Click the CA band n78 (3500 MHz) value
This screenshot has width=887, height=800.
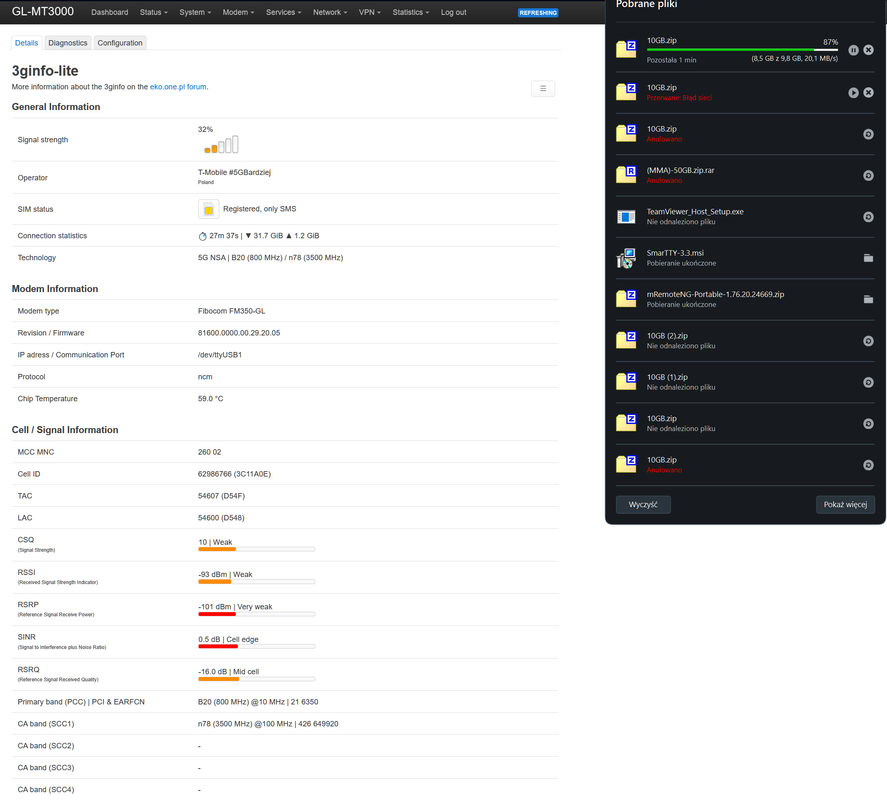pyautogui.click(x=268, y=724)
